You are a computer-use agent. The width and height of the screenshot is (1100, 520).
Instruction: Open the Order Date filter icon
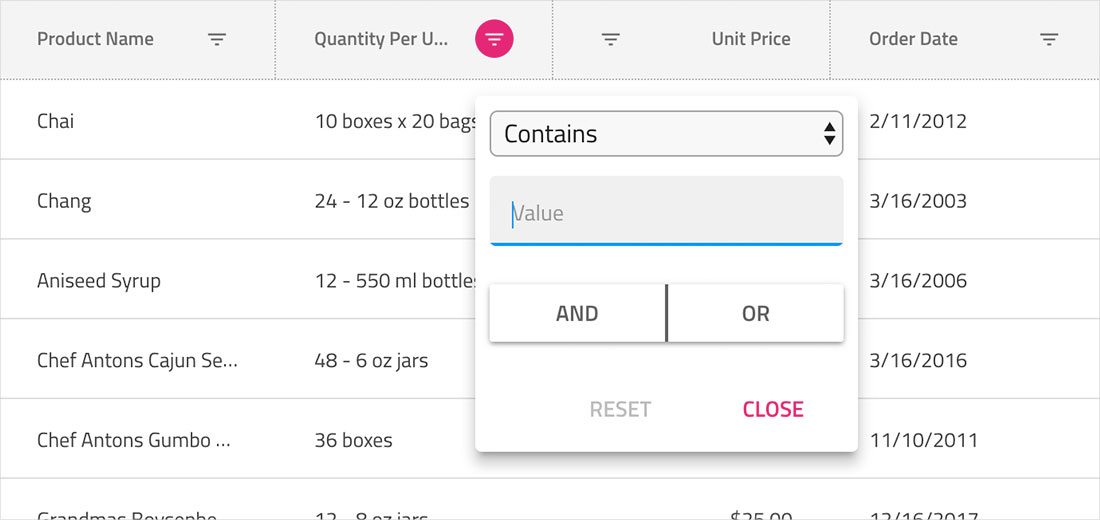pyautogui.click(x=1049, y=40)
